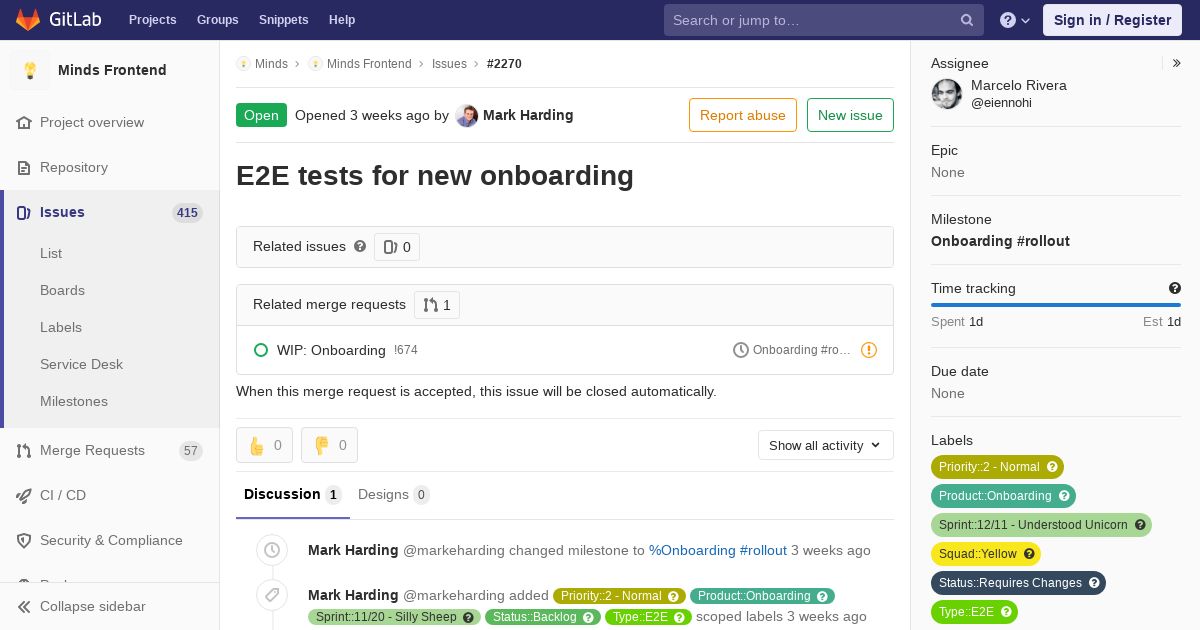Click the Squad::Yellow label help icon

(1029, 554)
